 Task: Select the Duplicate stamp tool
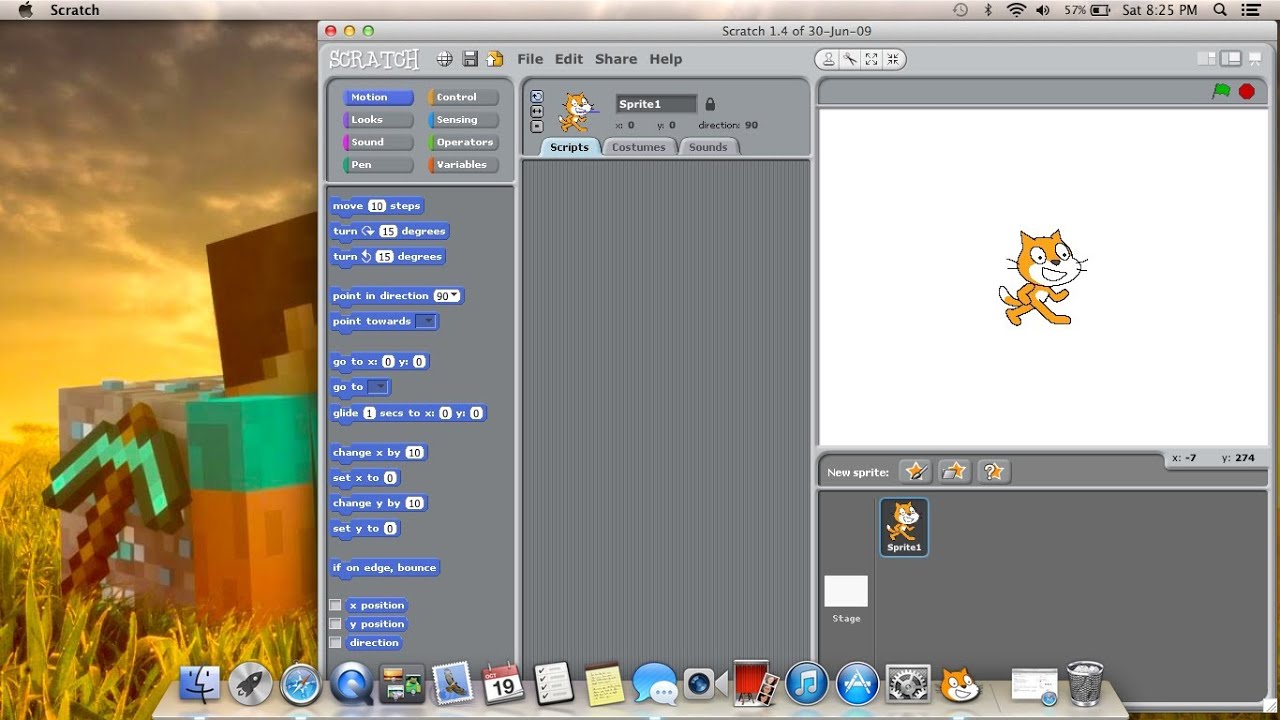tap(828, 59)
